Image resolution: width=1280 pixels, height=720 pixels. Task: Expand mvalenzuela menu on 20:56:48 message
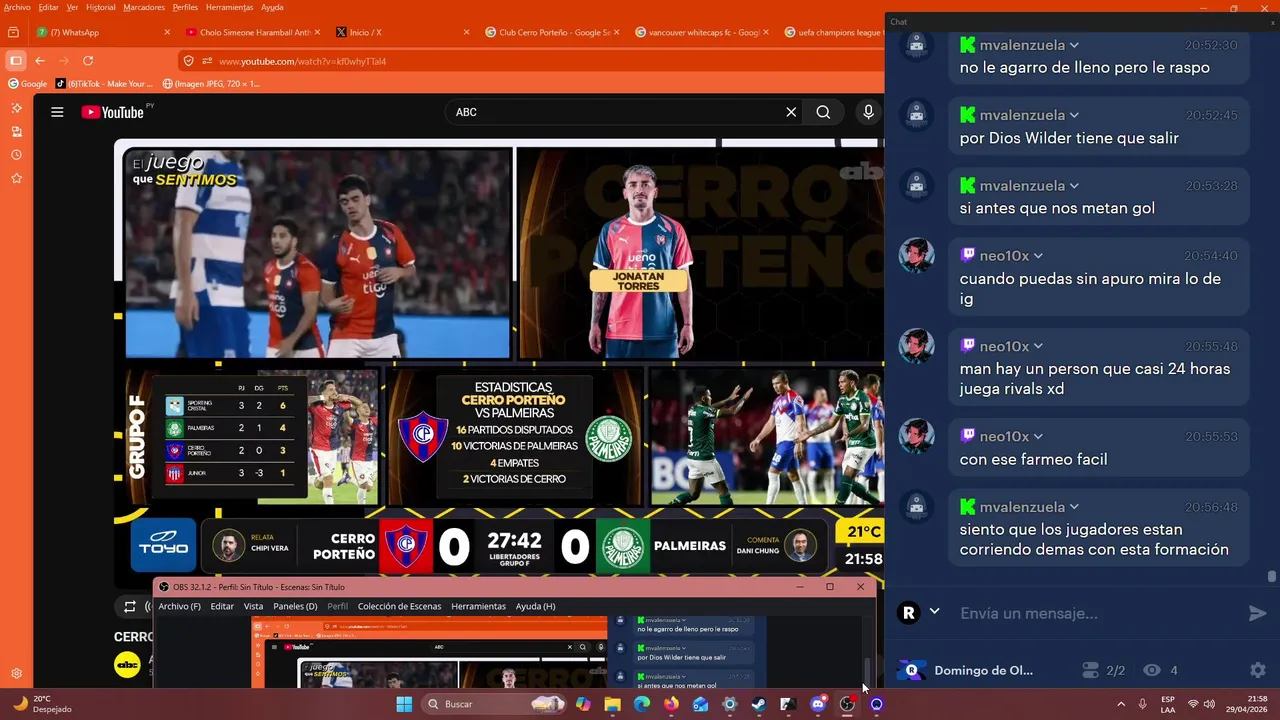(x=1074, y=507)
